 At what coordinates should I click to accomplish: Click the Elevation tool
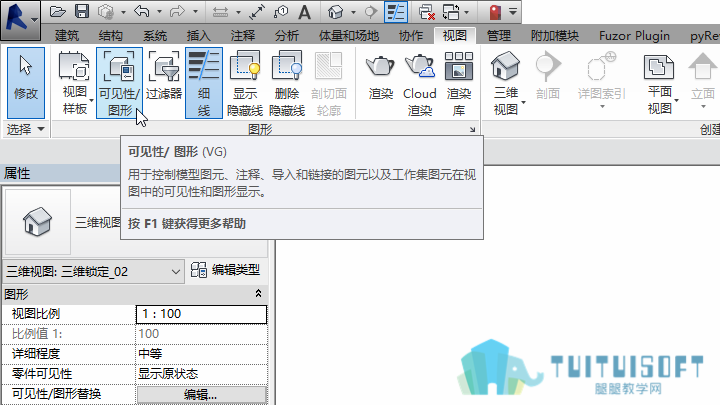[703, 78]
